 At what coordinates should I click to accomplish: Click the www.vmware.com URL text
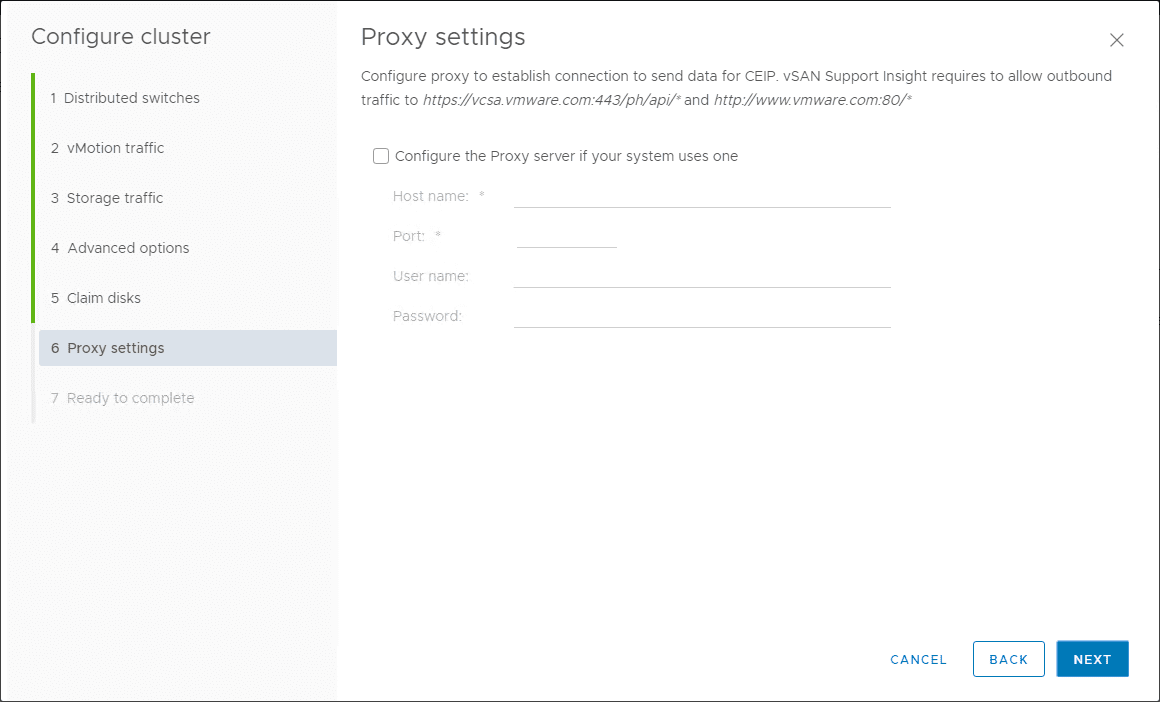tap(812, 100)
